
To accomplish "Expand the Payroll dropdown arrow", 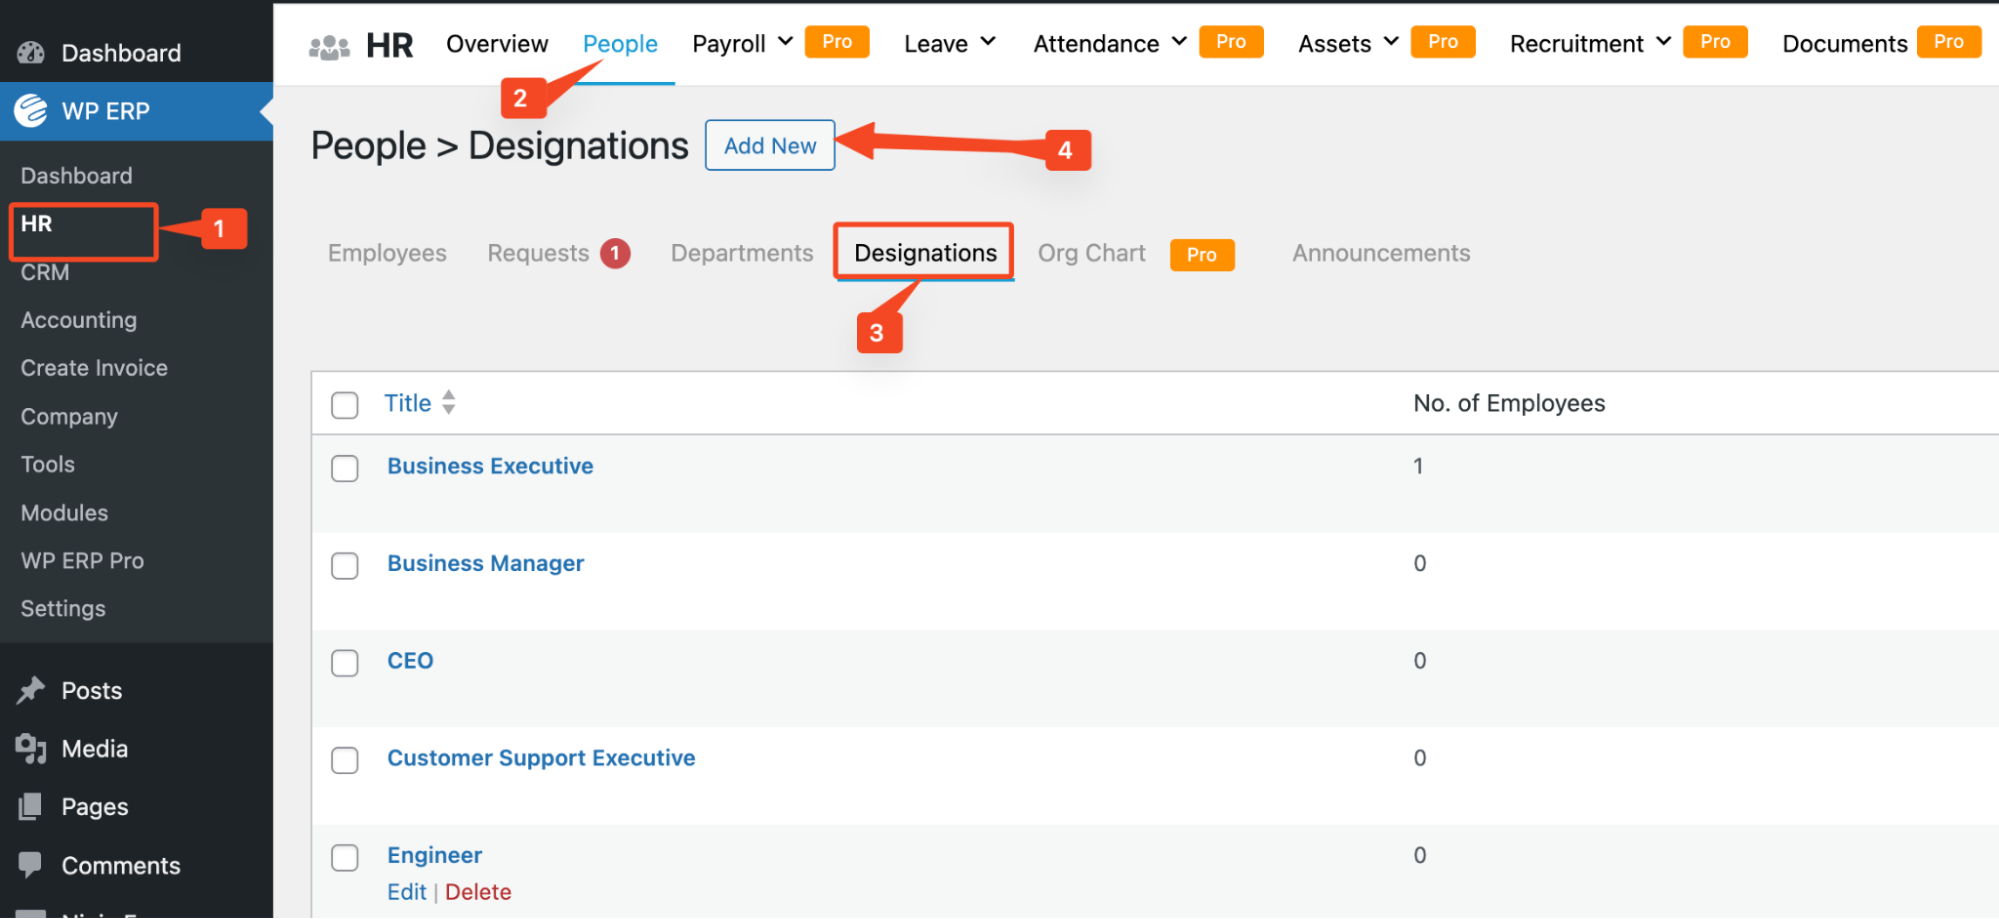I will point(785,42).
